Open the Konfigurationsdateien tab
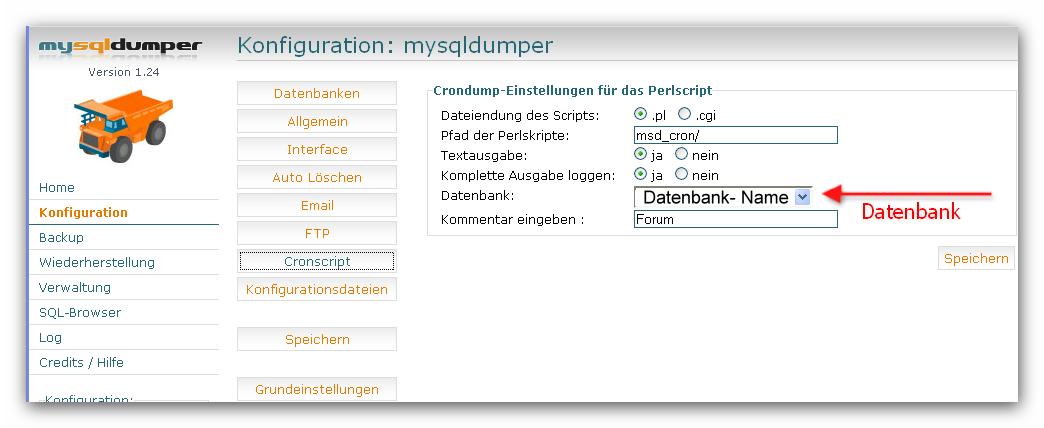 (x=316, y=290)
